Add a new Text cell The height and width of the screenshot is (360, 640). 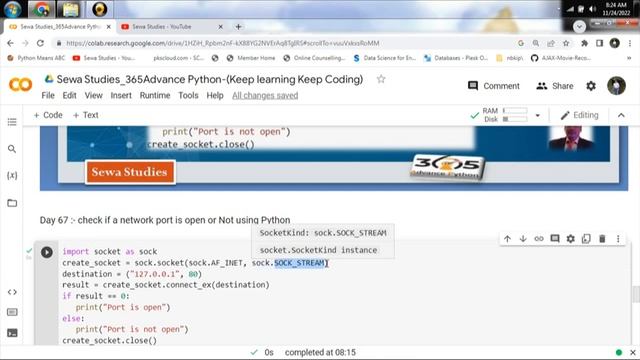(86, 115)
